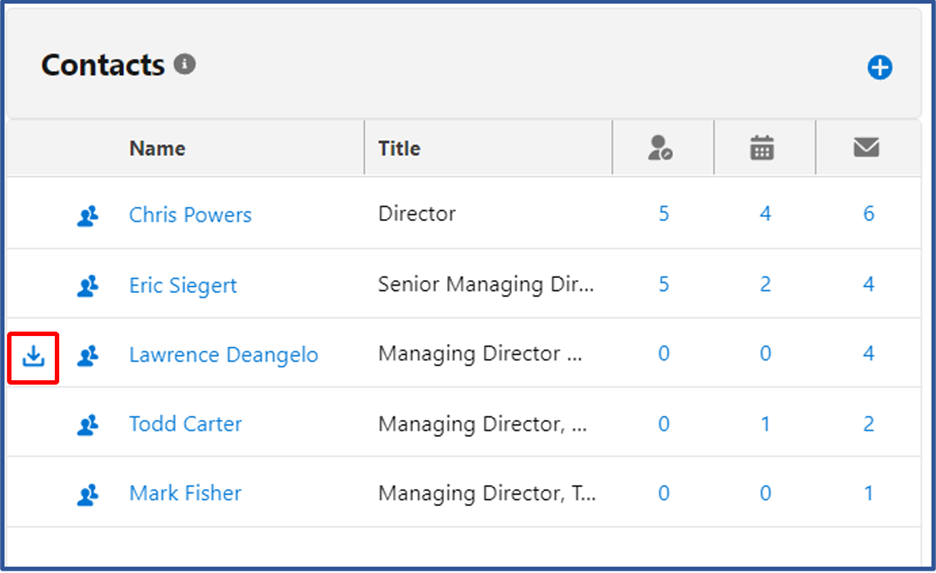Viewport: 936px width, 573px height.
Task: Sort by the Title column header
Action: pyautogui.click(x=399, y=148)
